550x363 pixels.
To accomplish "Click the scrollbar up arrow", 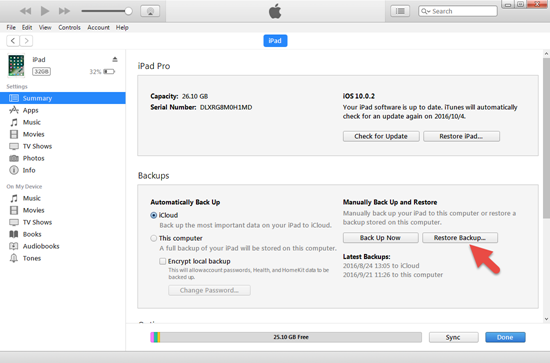I will click(546, 54).
